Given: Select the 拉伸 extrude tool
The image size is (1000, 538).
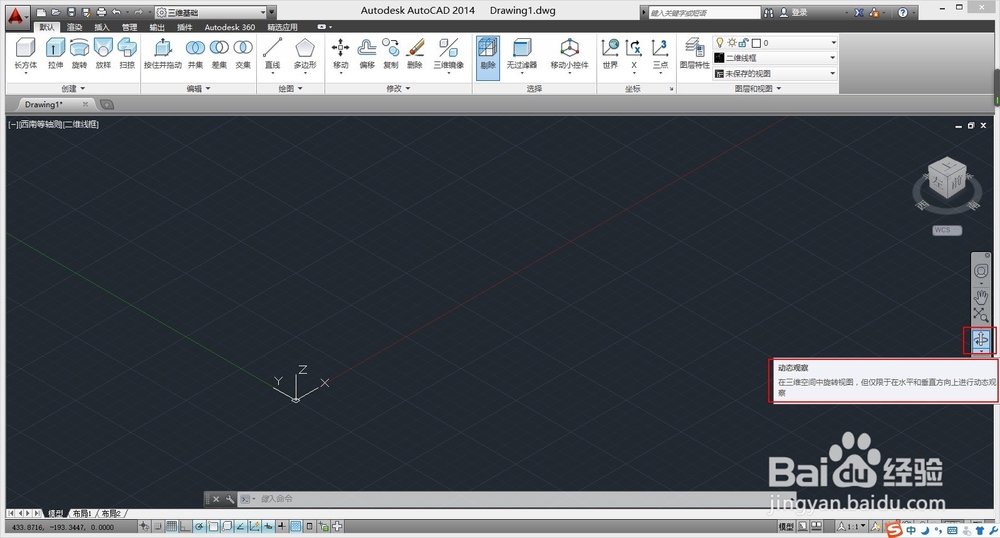Looking at the screenshot, I should coord(55,54).
